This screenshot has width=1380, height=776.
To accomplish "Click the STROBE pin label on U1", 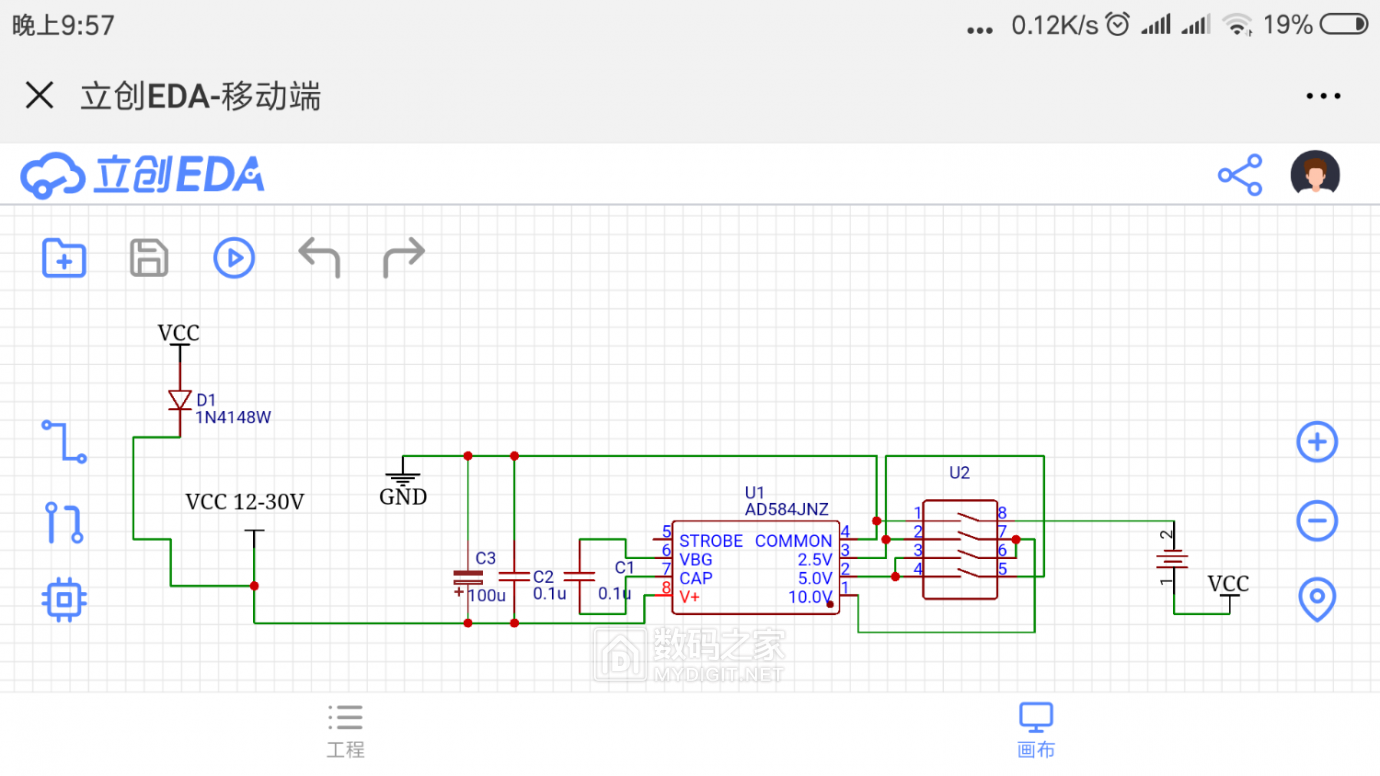I will tap(711, 541).
